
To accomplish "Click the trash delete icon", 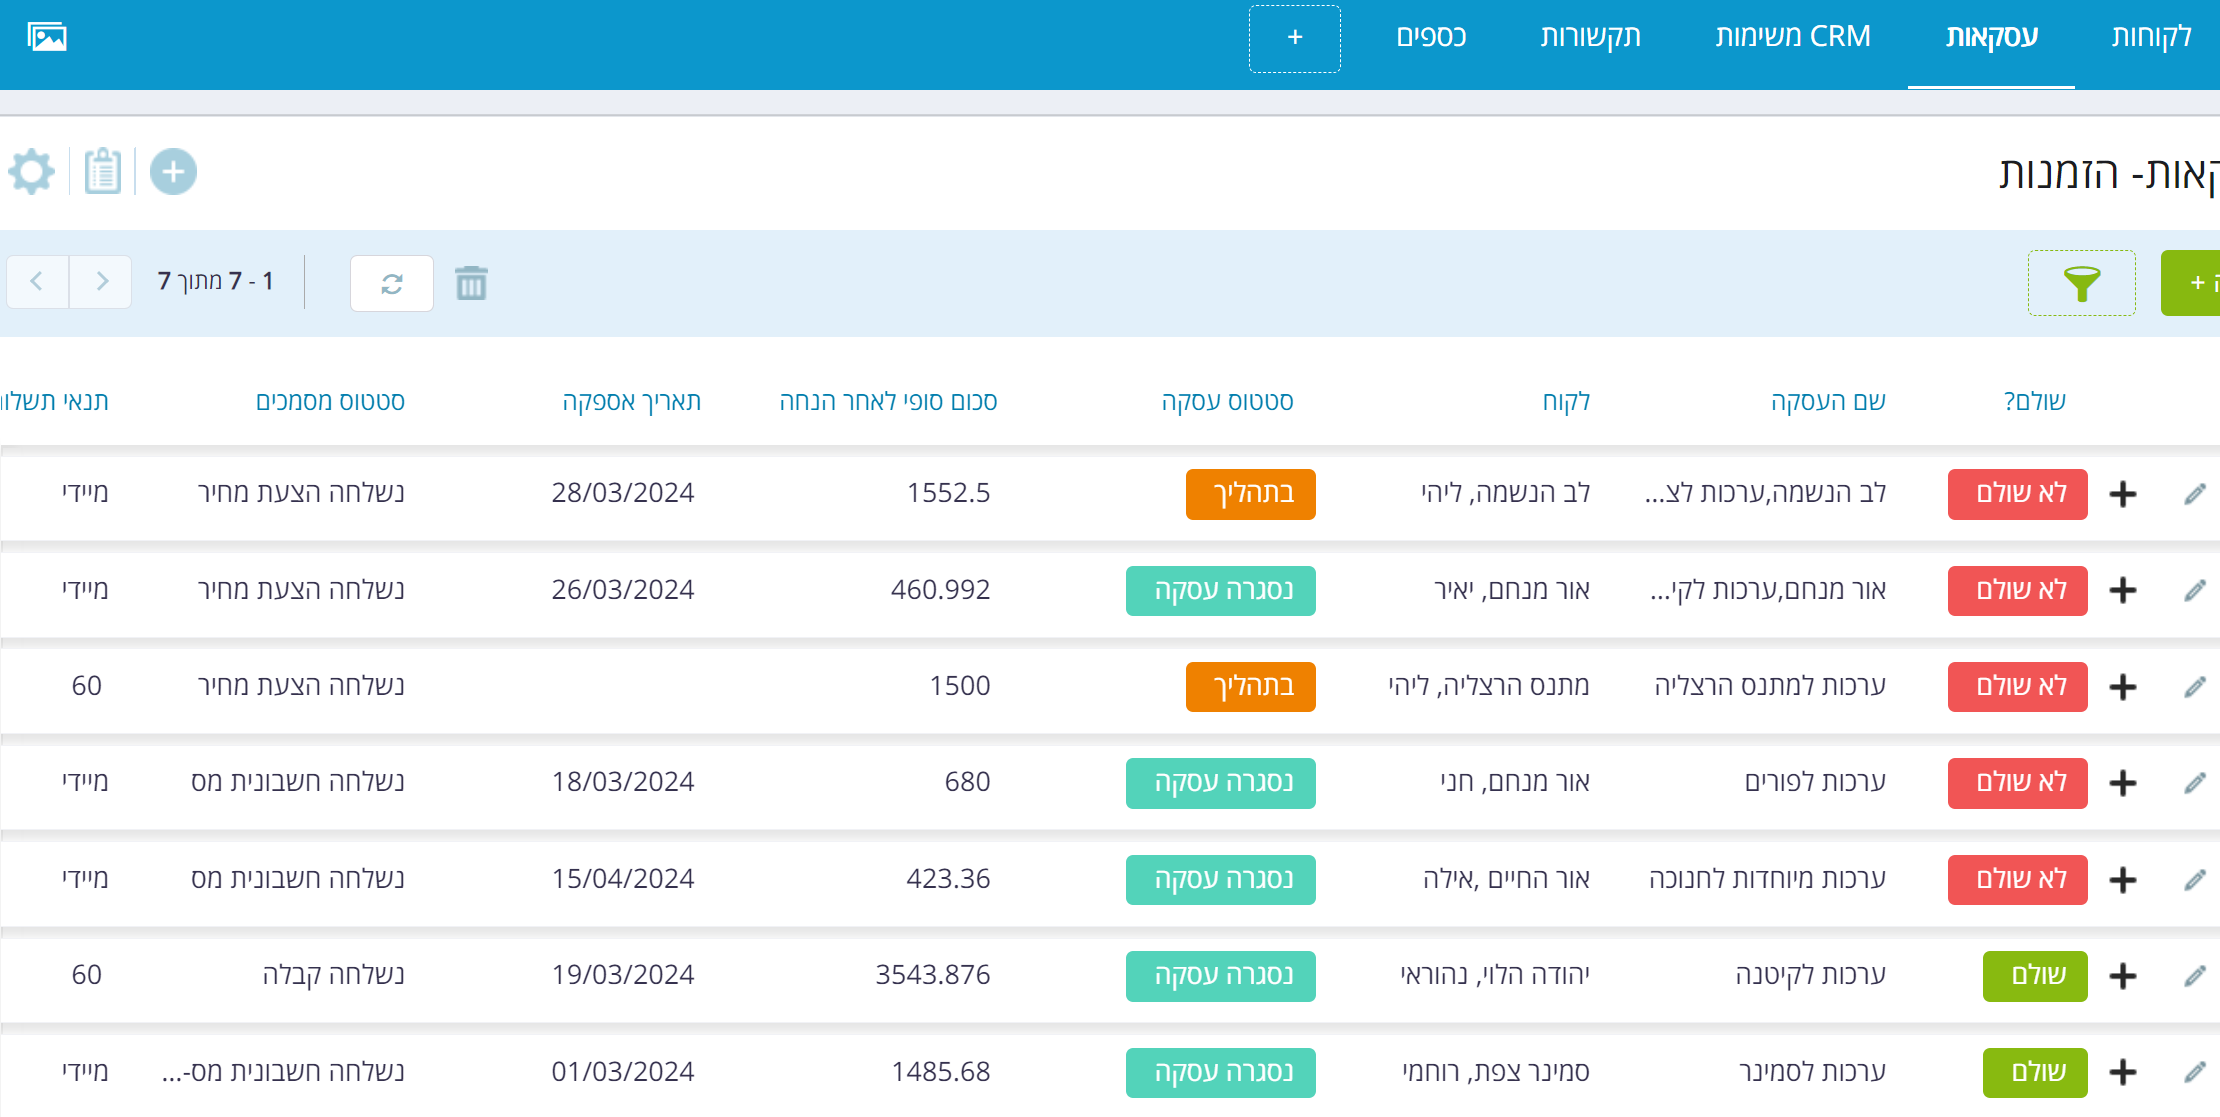I will tap(471, 283).
